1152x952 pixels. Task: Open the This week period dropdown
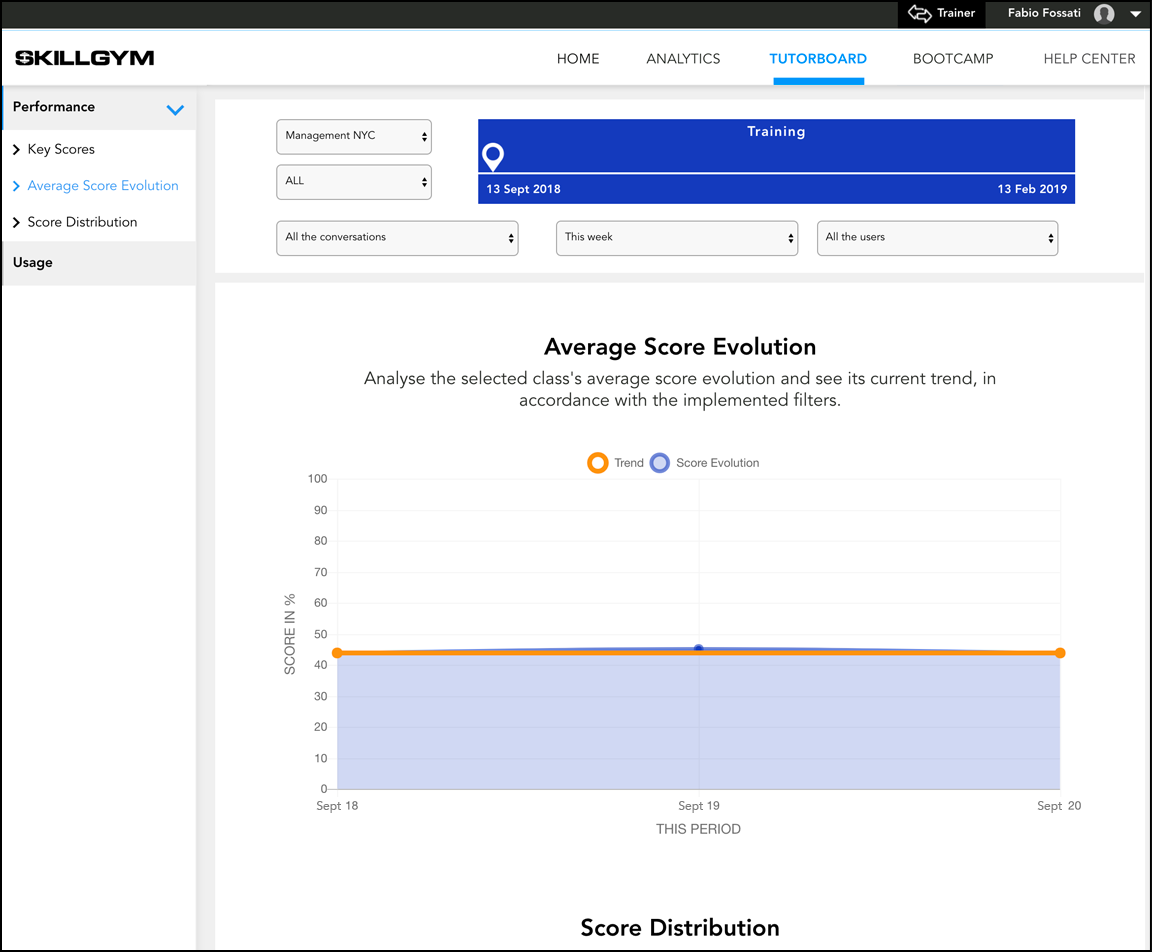pos(677,238)
